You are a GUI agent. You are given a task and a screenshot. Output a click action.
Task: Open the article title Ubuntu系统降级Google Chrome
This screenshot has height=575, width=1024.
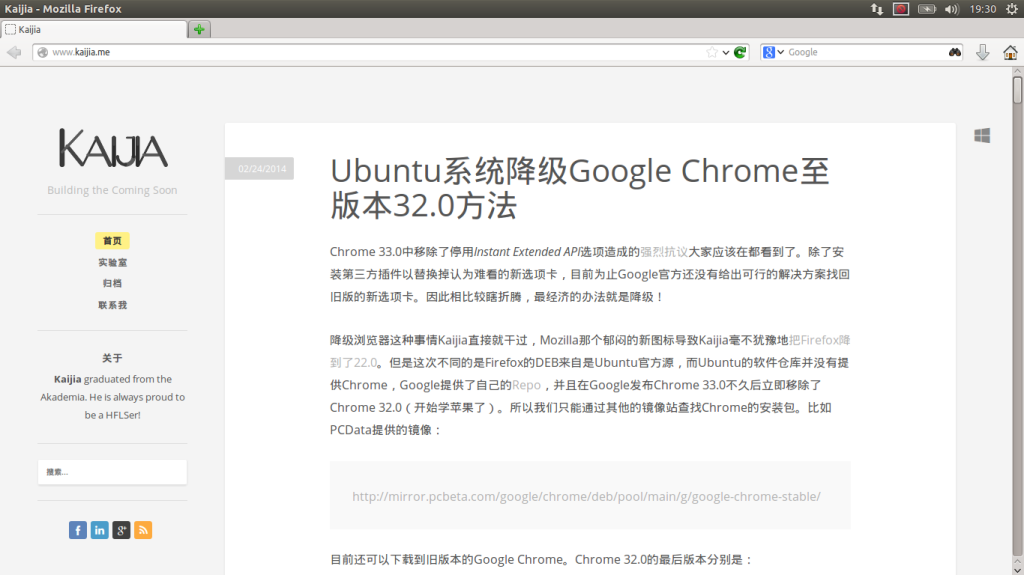579,188
